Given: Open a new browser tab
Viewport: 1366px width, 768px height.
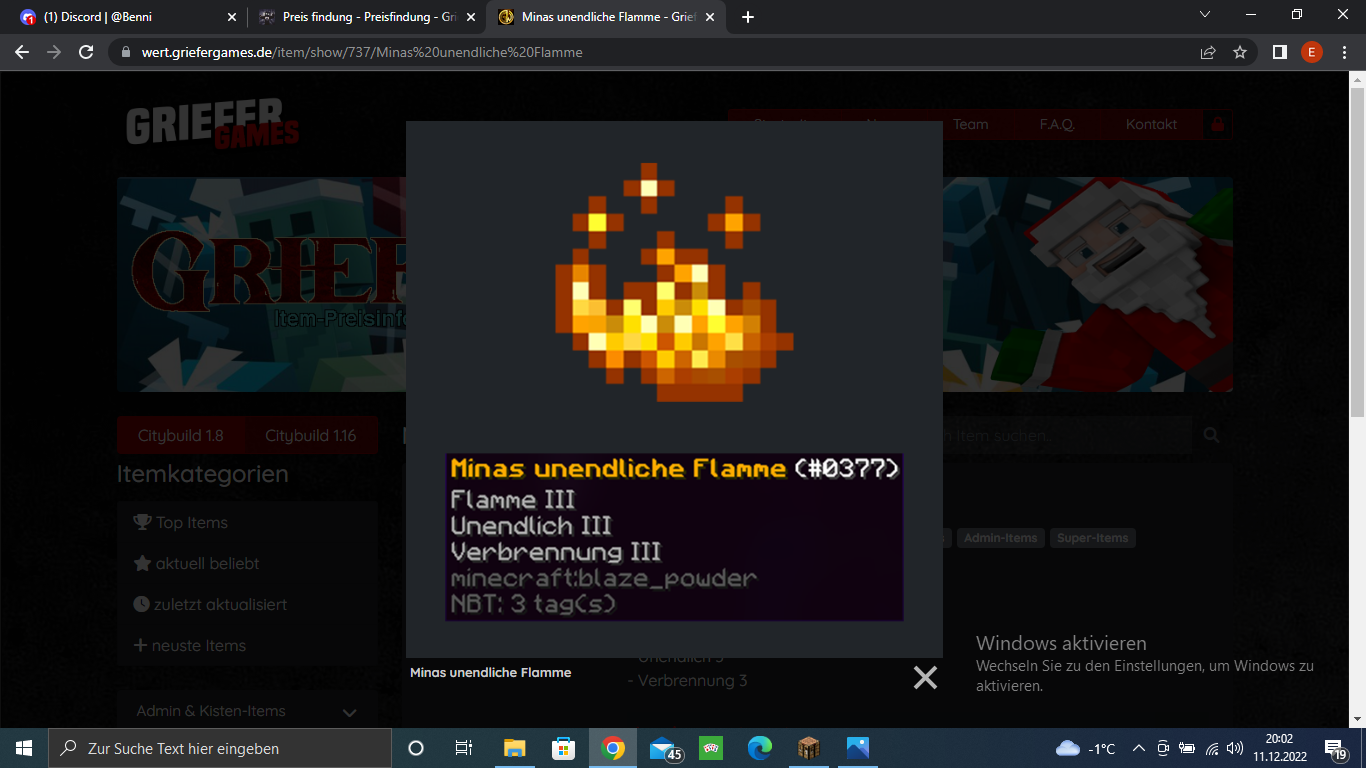Looking at the screenshot, I should point(748,17).
